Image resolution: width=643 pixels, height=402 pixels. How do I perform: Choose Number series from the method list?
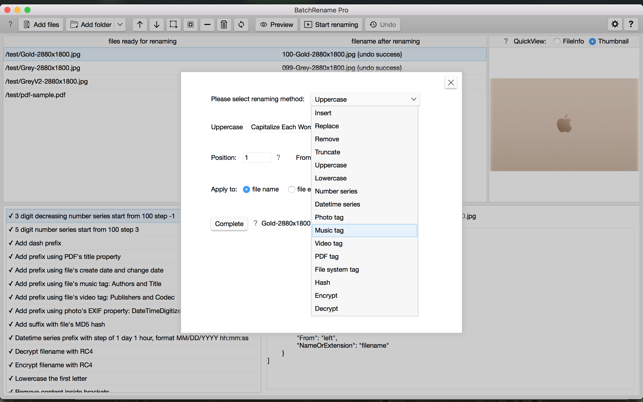365,191
